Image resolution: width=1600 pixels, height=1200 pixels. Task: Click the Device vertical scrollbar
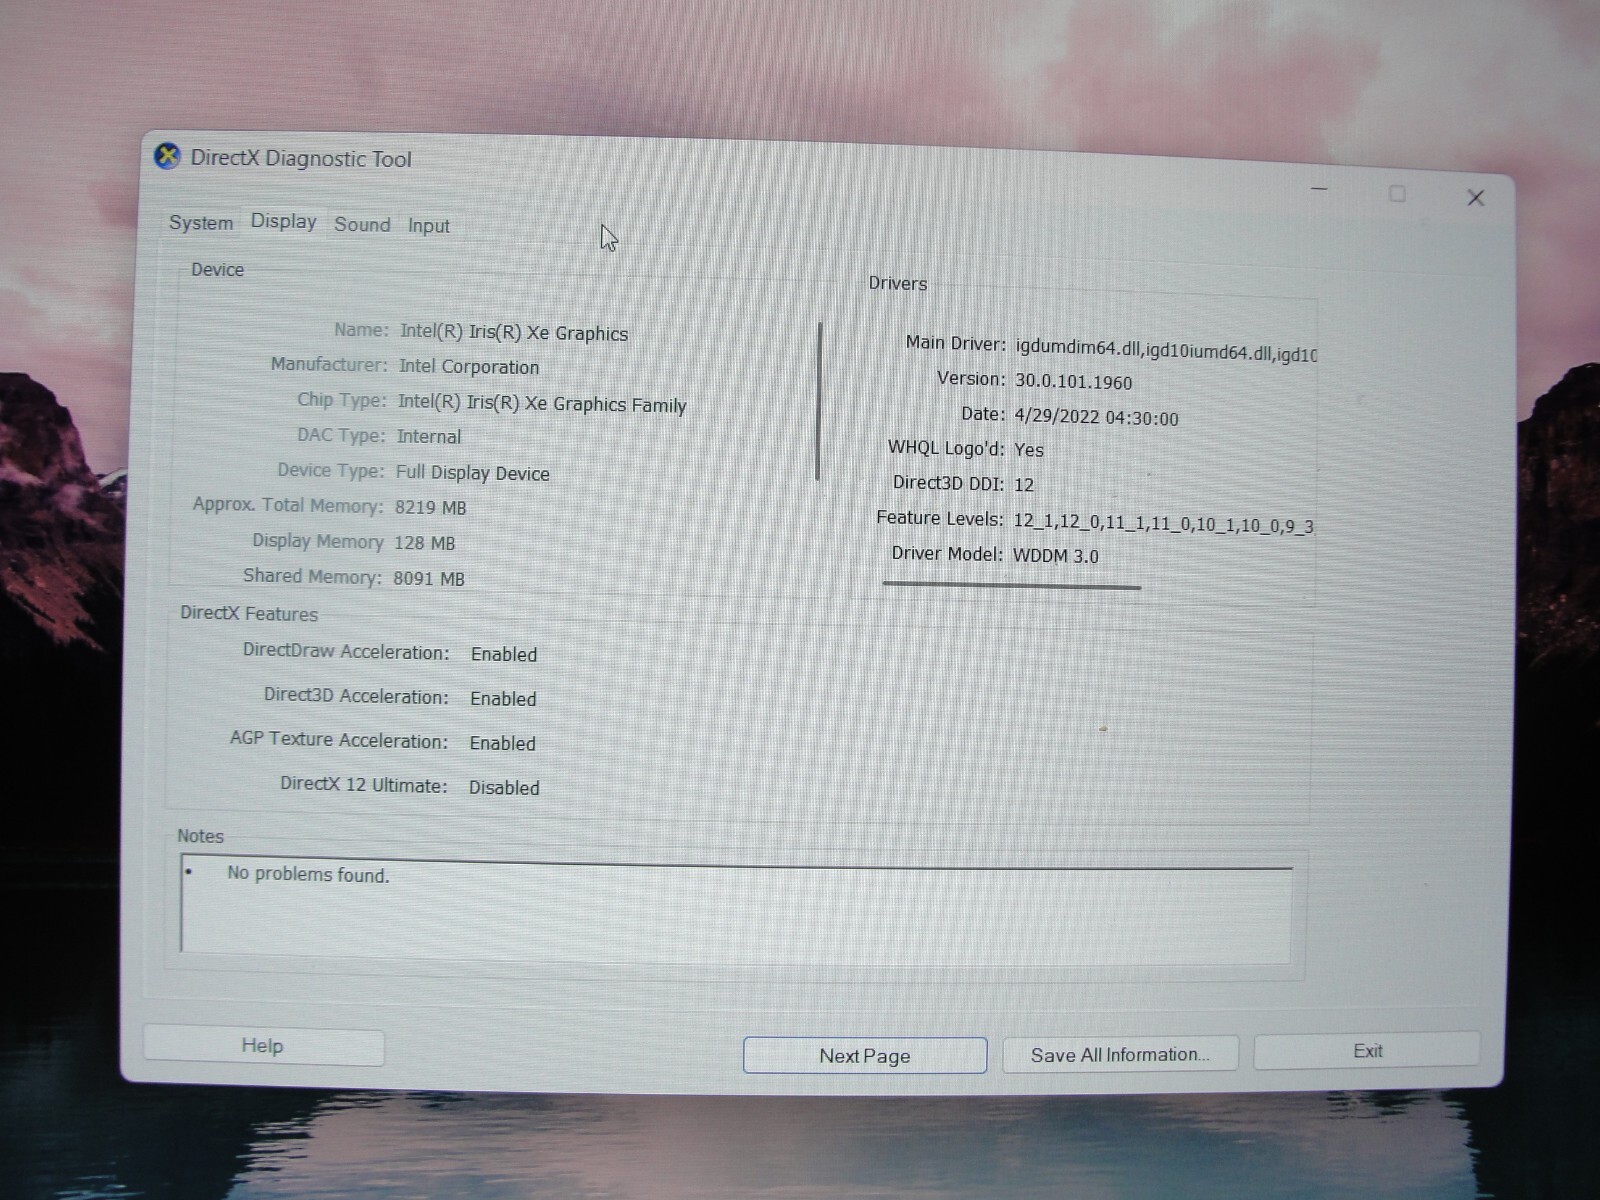click(x=820, y=401)
